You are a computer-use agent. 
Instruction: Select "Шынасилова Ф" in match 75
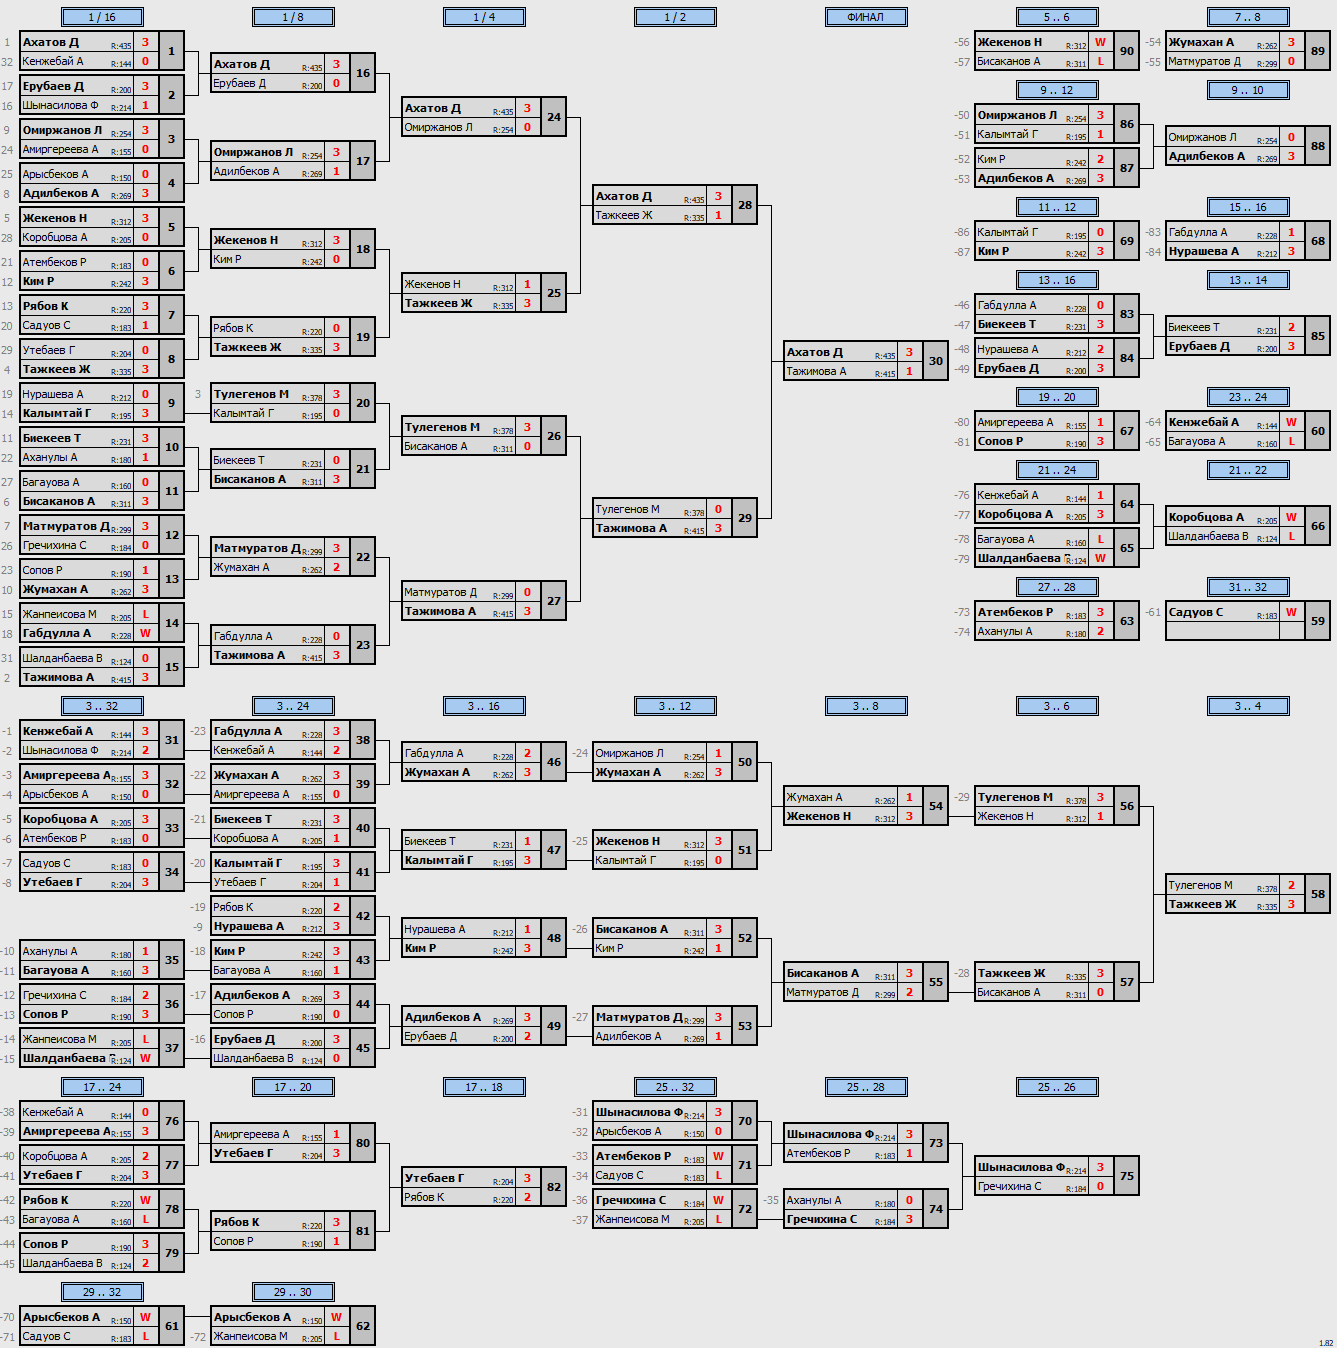click(x=1021, y=1167)
